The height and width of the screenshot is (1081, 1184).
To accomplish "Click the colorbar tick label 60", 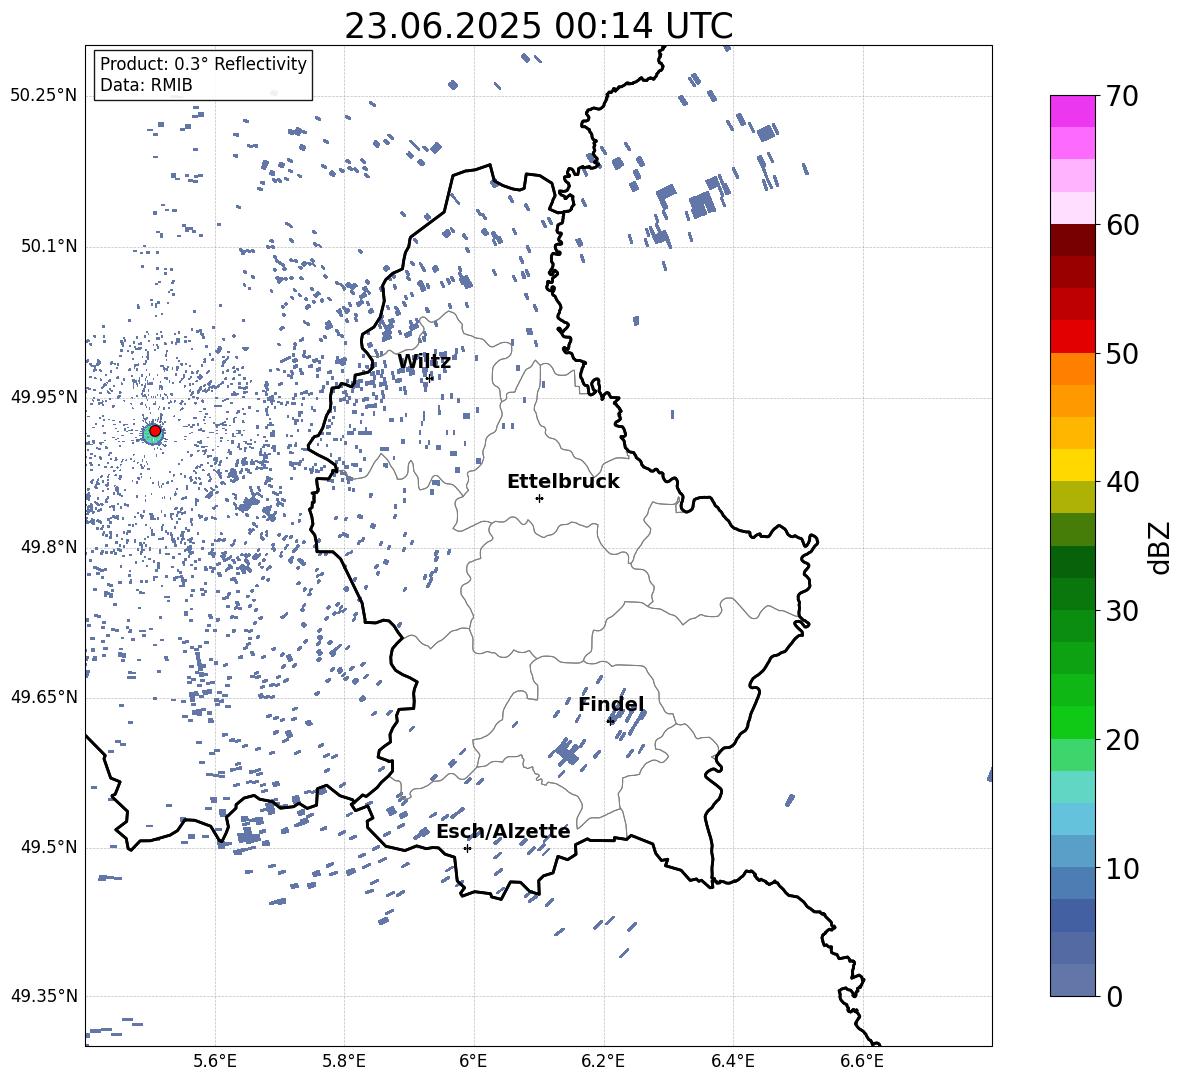I will tap(1122, 225).
